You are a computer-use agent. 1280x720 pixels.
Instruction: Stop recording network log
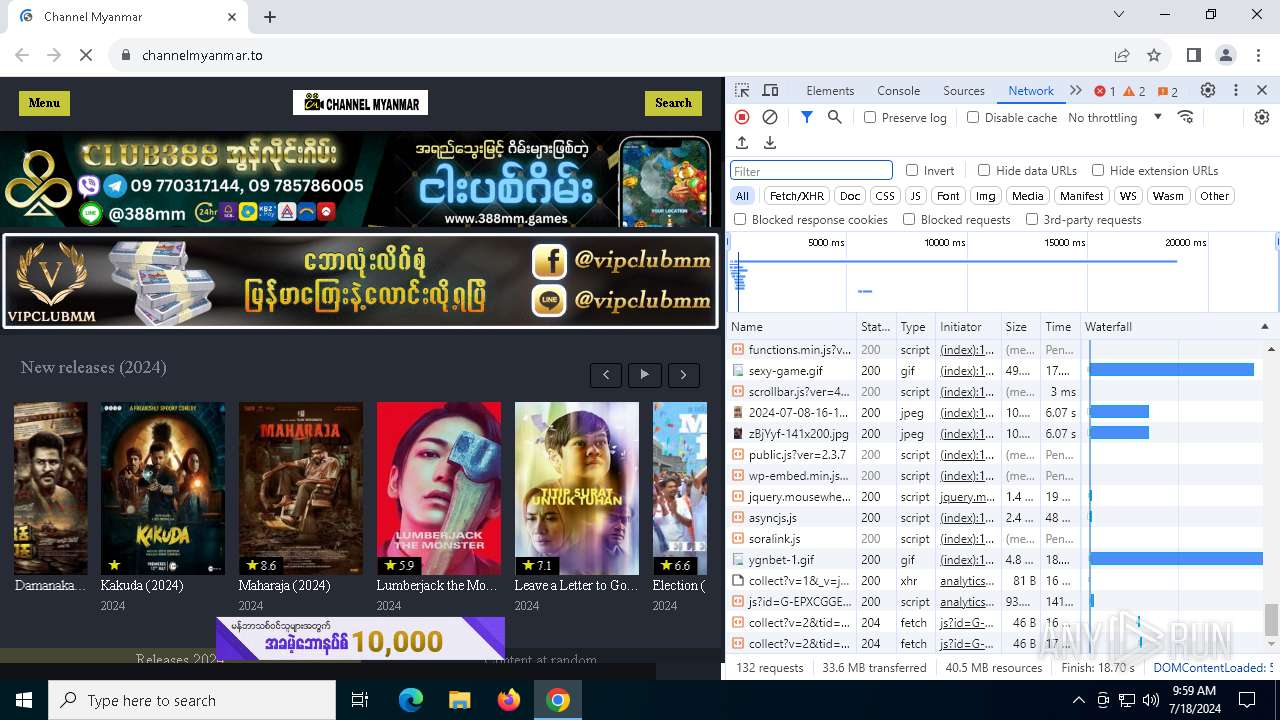point(742,117)
